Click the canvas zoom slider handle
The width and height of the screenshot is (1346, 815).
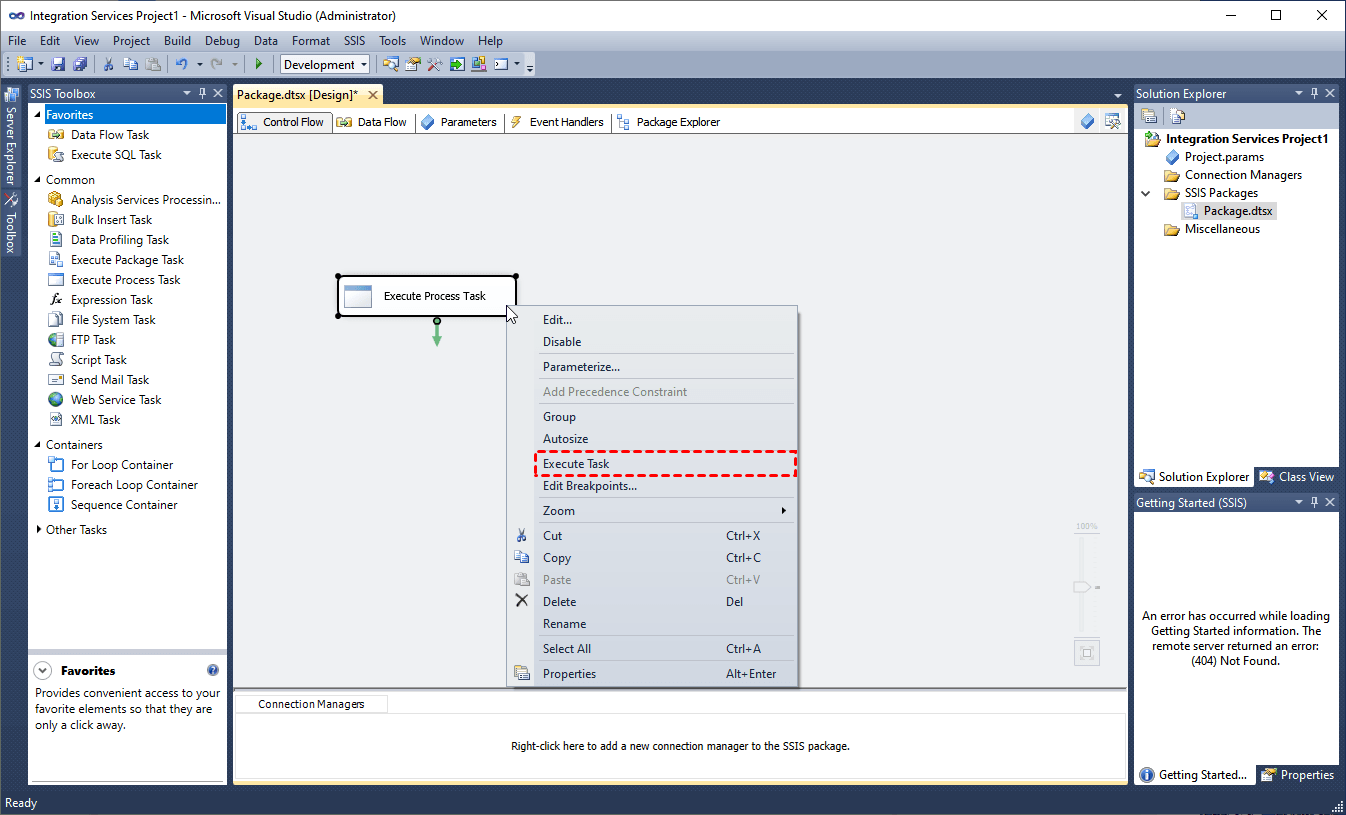tap(1082, 587)
